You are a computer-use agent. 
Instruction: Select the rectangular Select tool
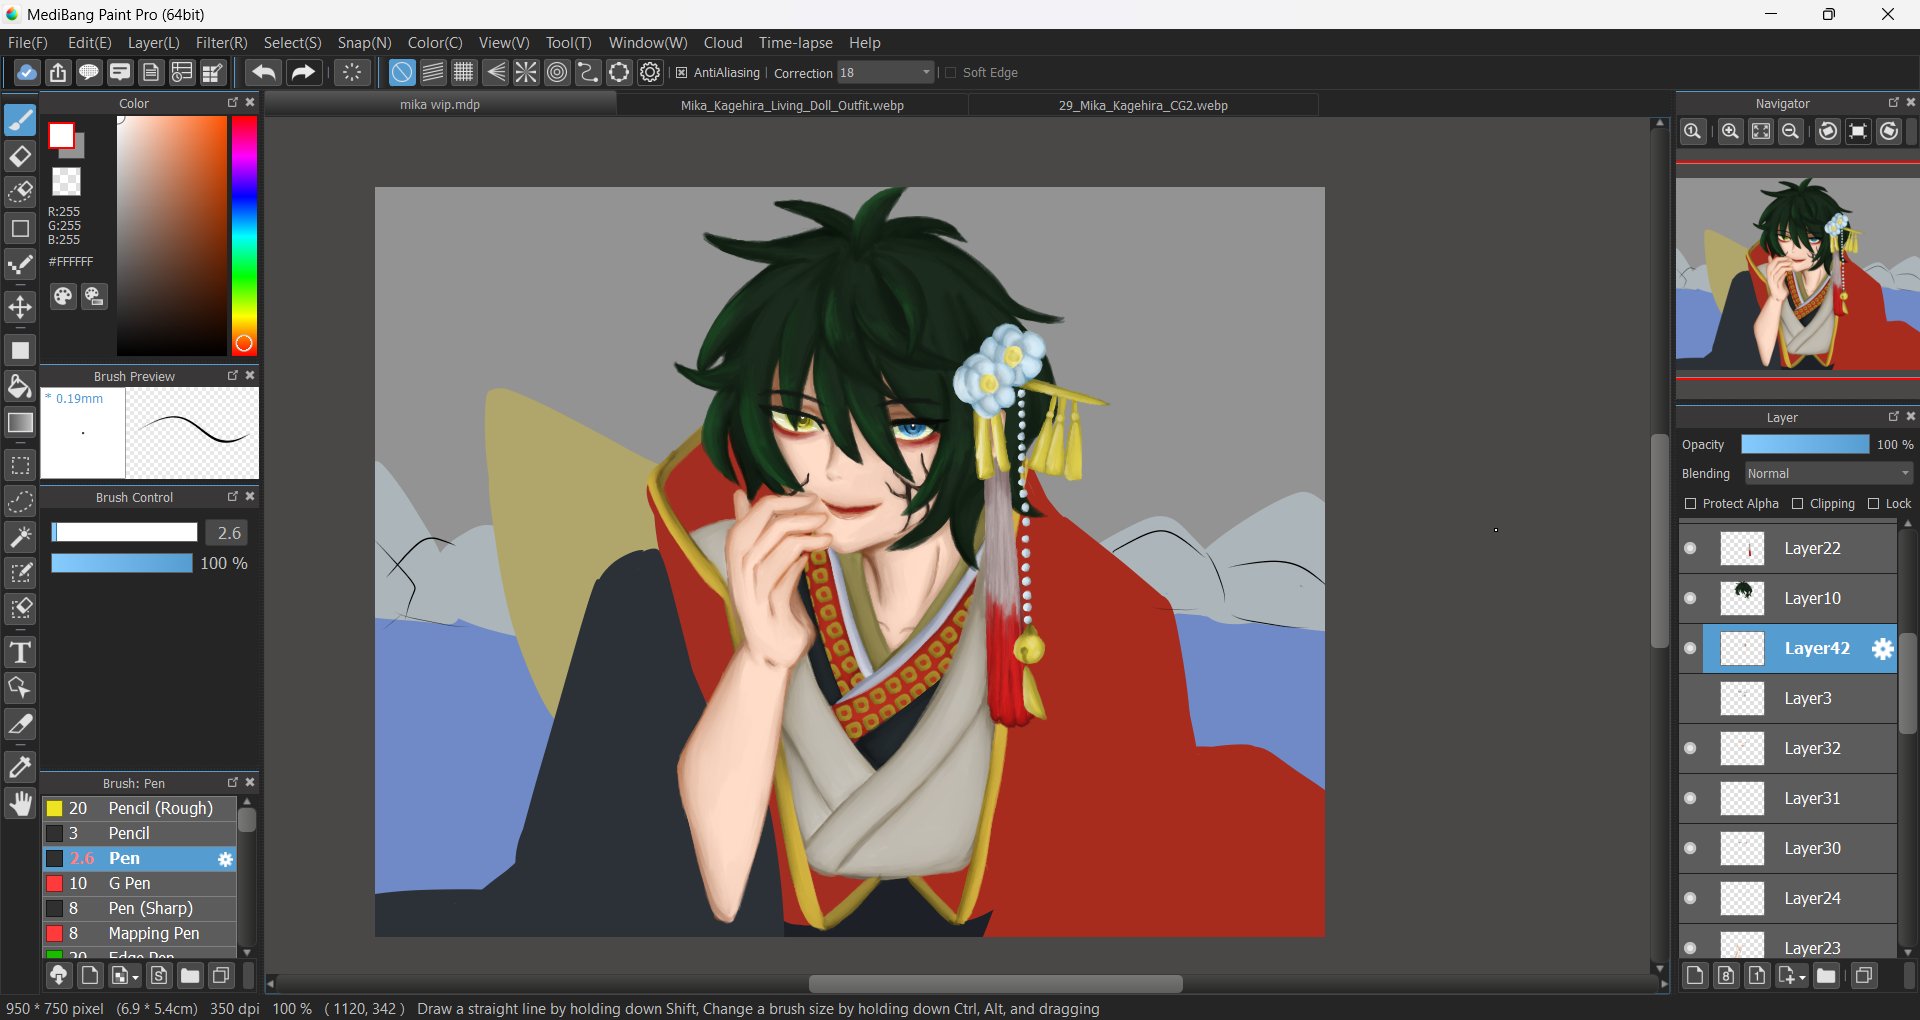[x=20, y=465]
